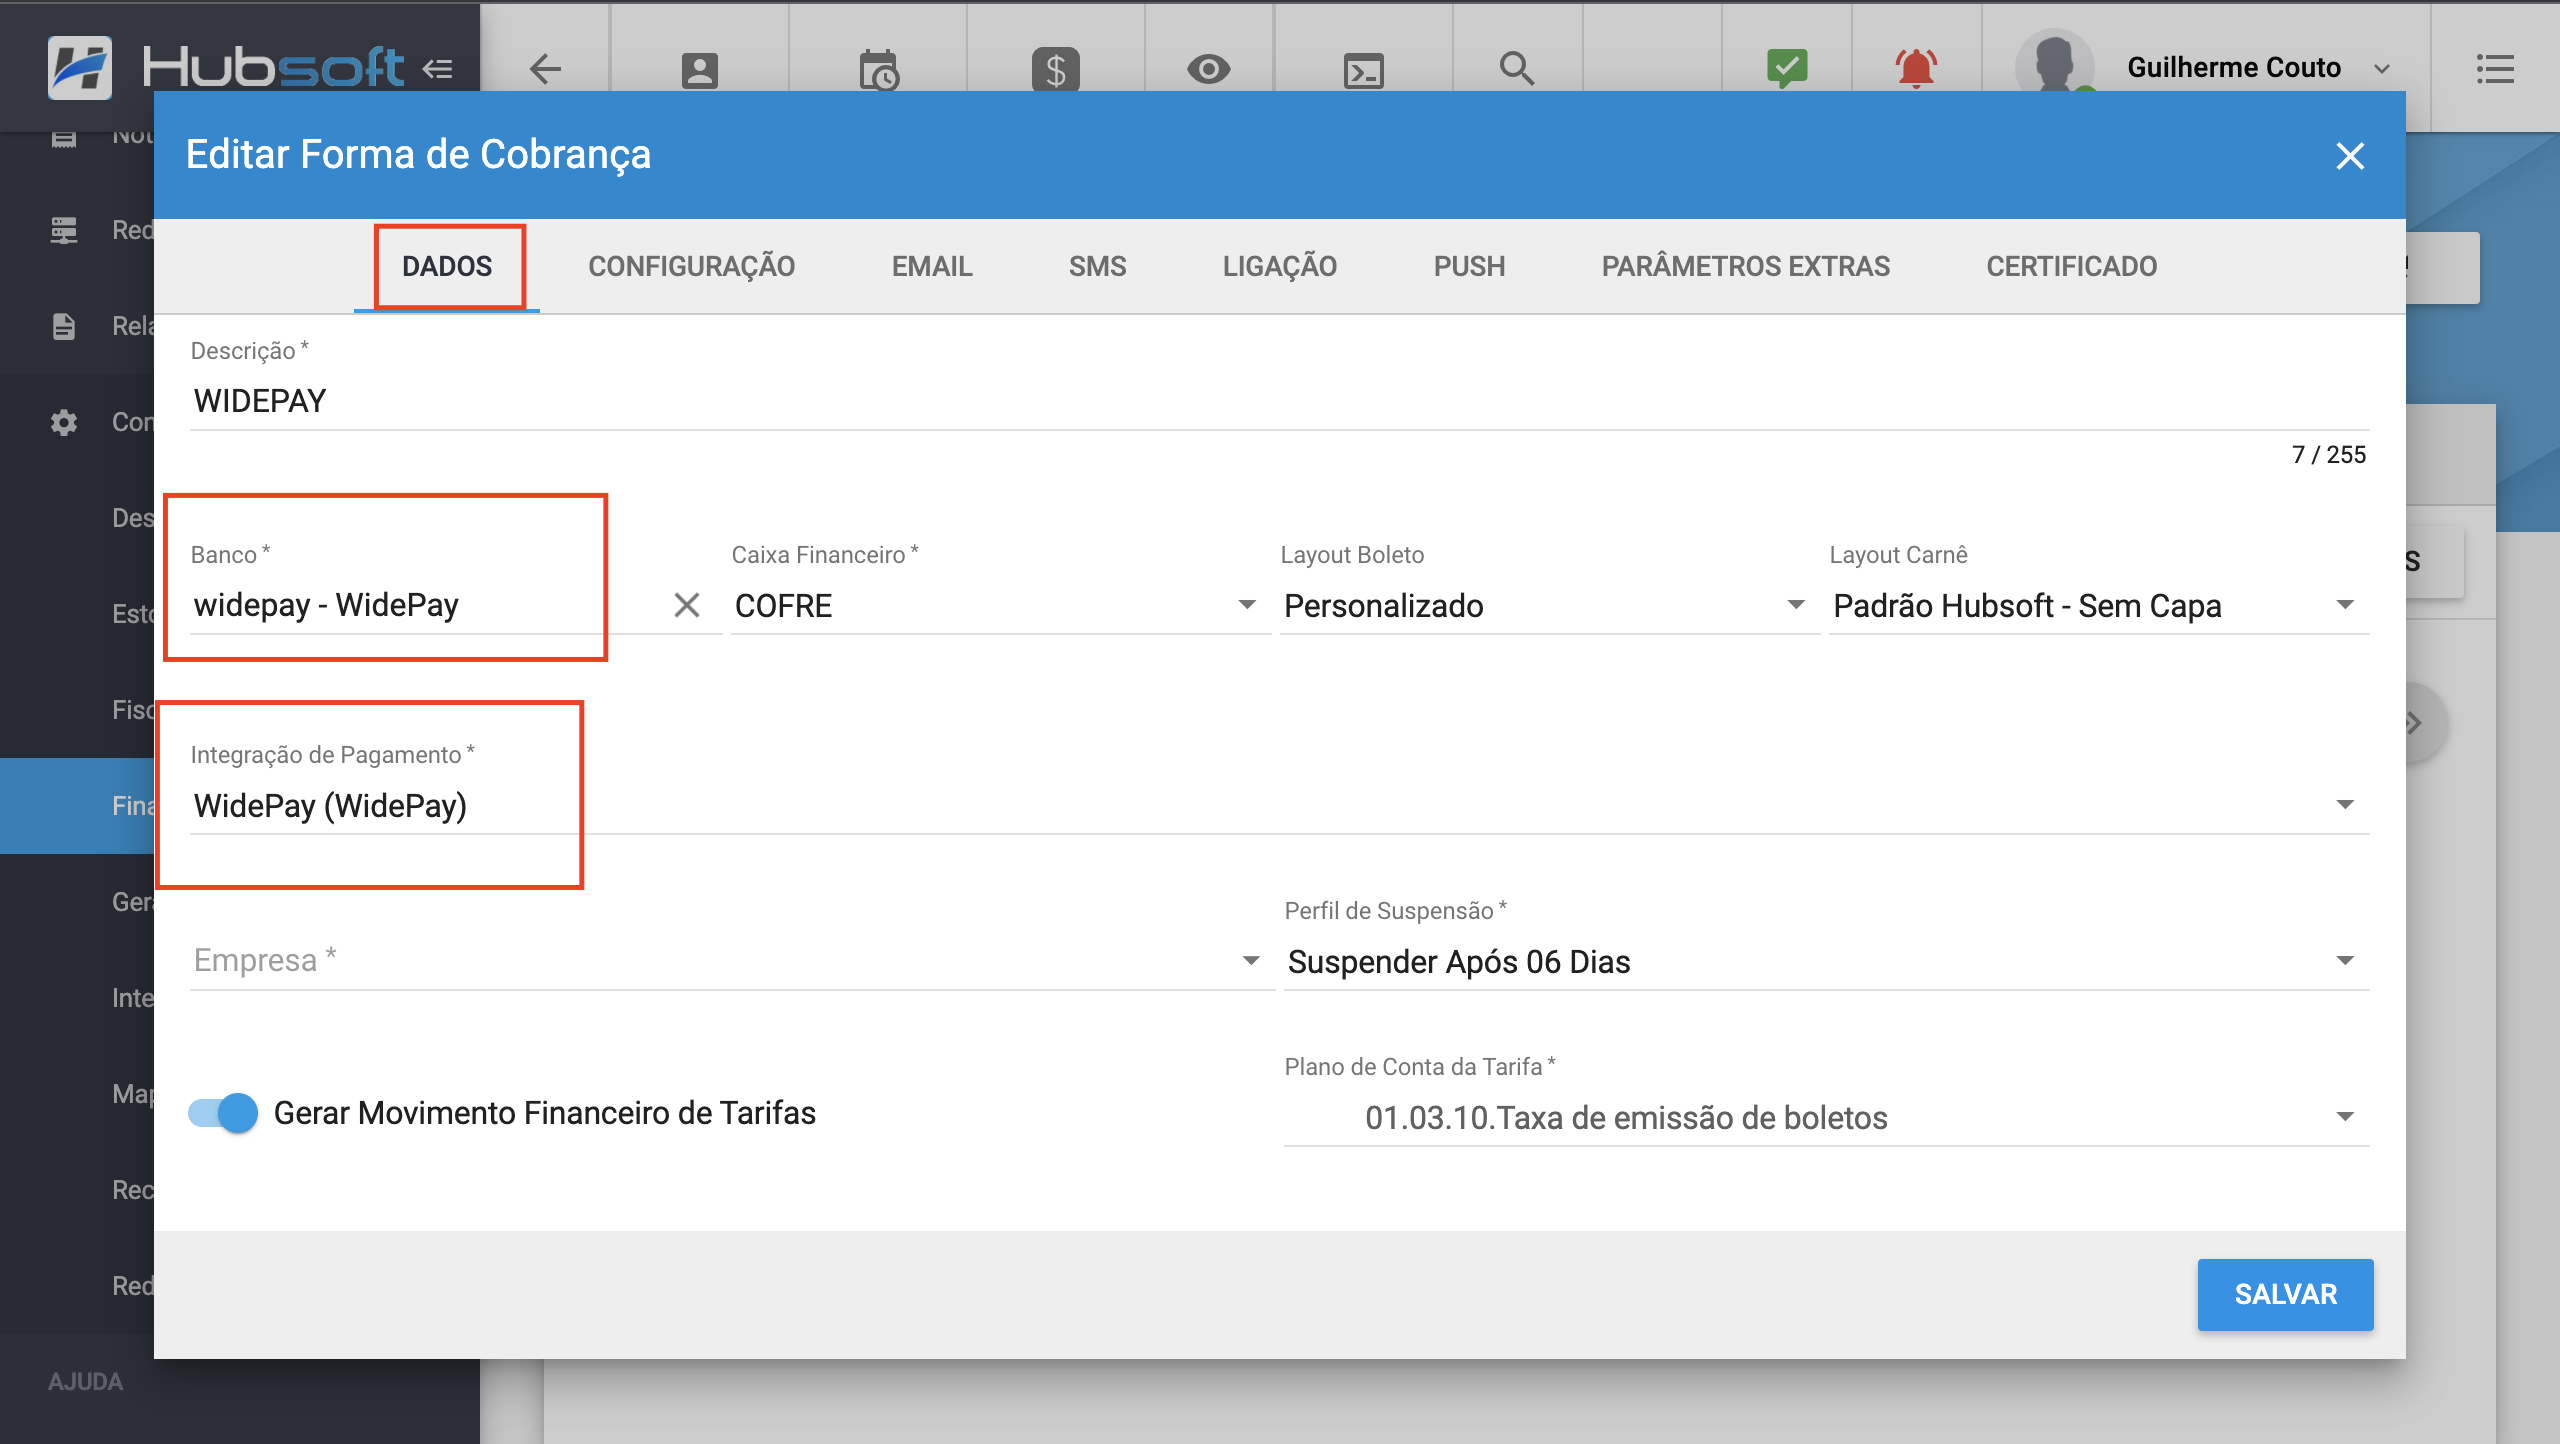Open the Plano de Conta da Tarifa dropdown
2560x1444 pixels.
pos(2347,1116)
